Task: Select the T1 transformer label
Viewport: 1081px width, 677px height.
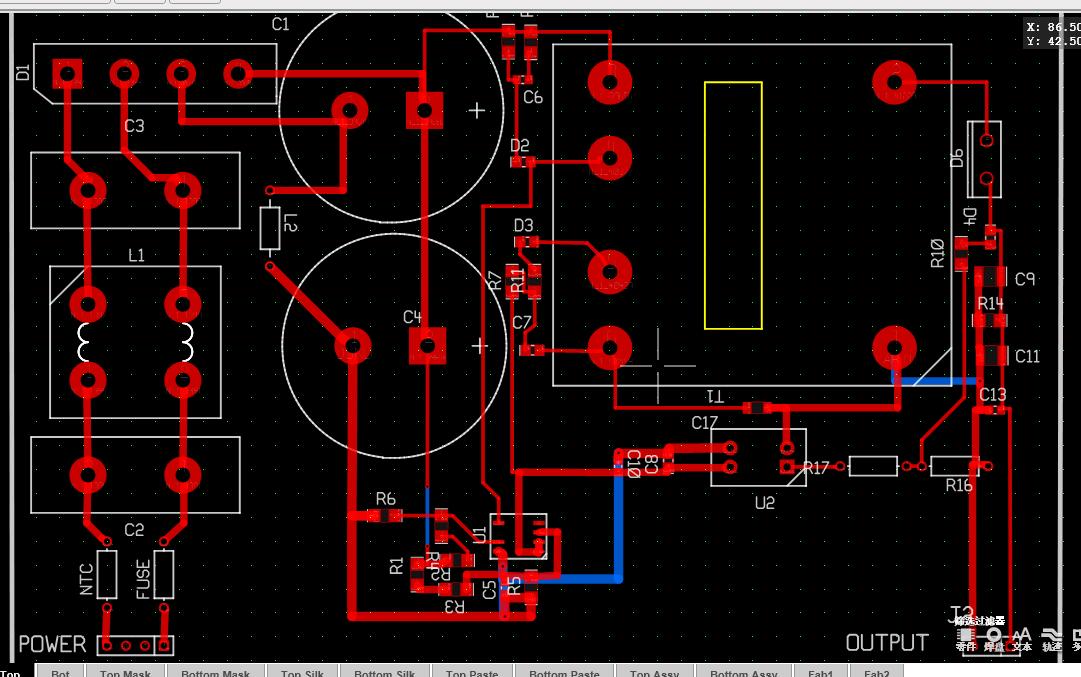Action: tap(714, 396)
